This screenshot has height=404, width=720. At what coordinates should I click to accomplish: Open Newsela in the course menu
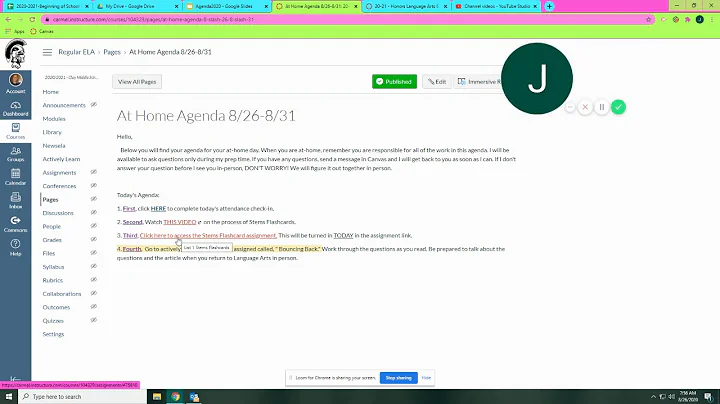54,146
